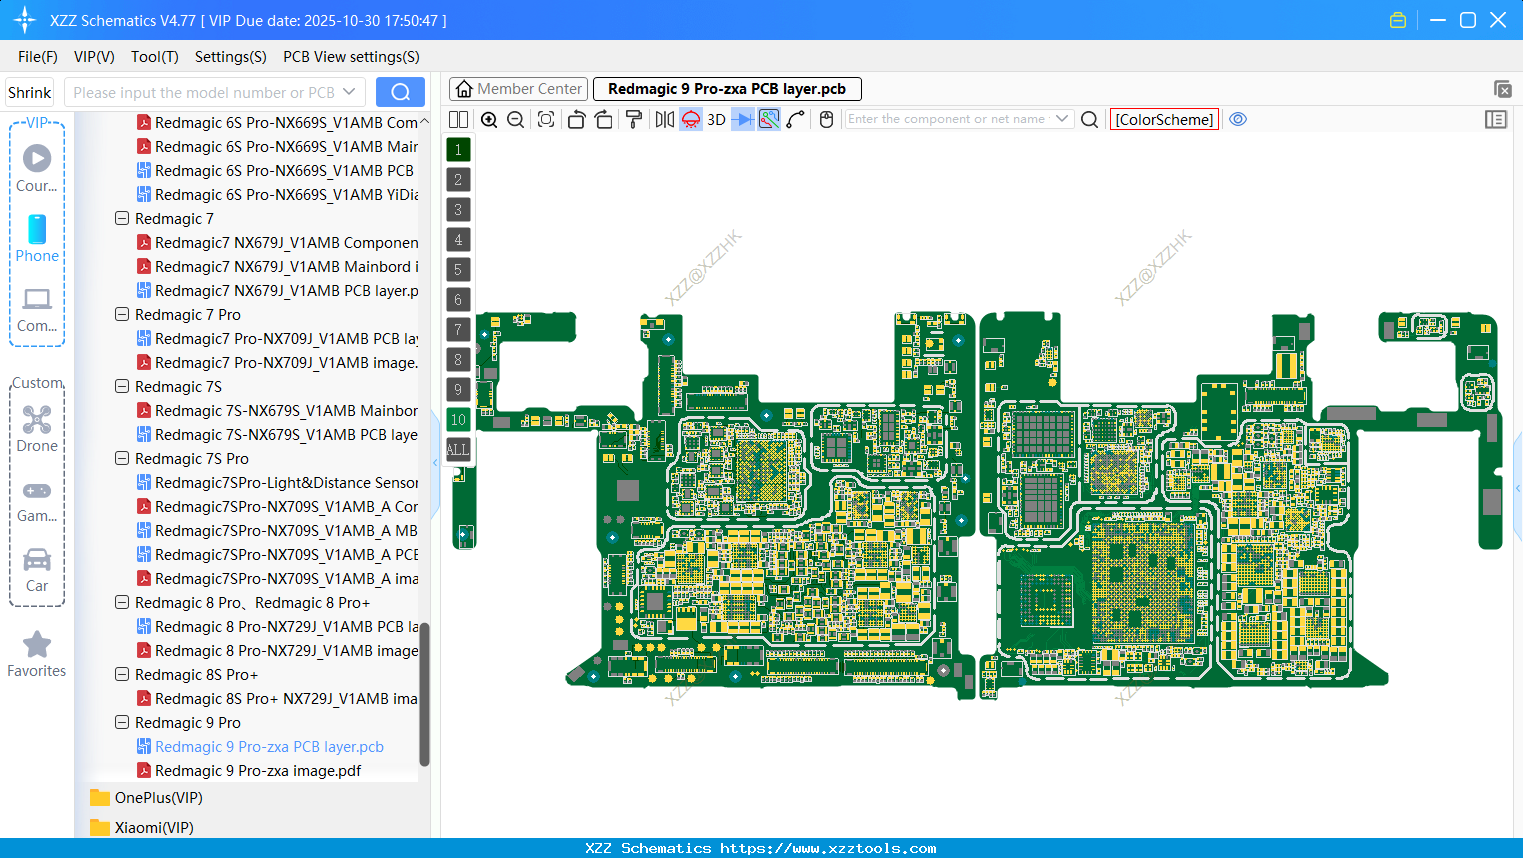Show all layers with ALL button

[457, 449]
